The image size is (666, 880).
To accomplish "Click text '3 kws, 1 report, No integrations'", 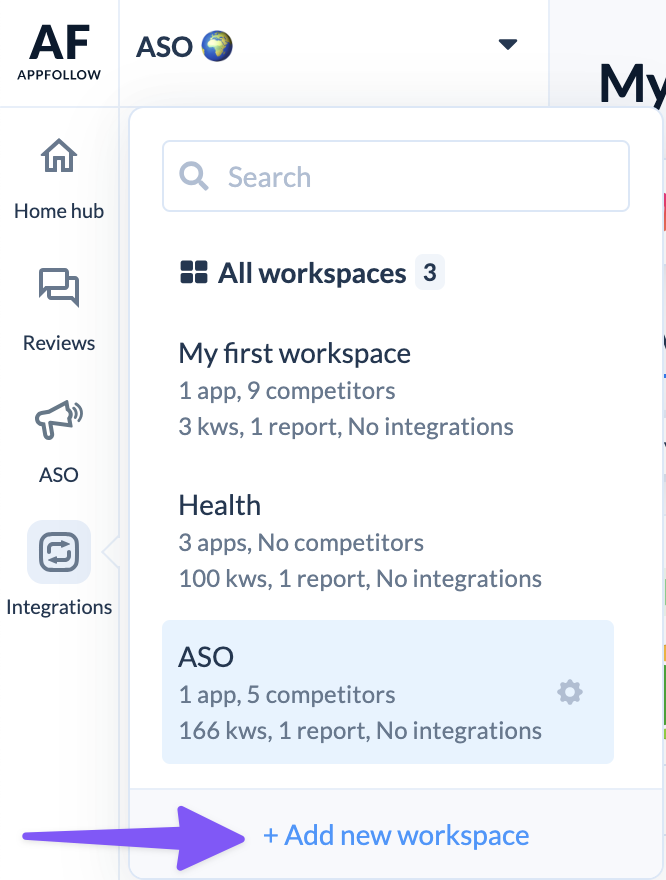I will pyautogui.click(x=346, y=427).
